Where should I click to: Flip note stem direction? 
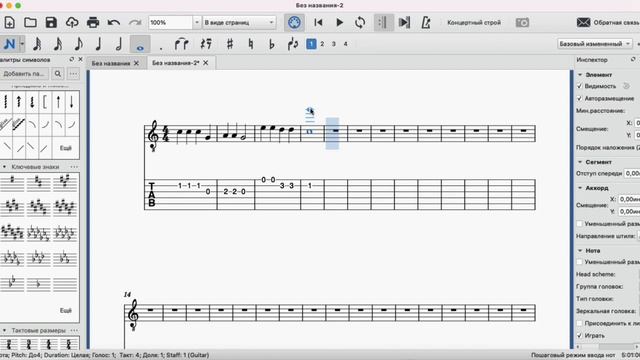[x=293, y=44]
